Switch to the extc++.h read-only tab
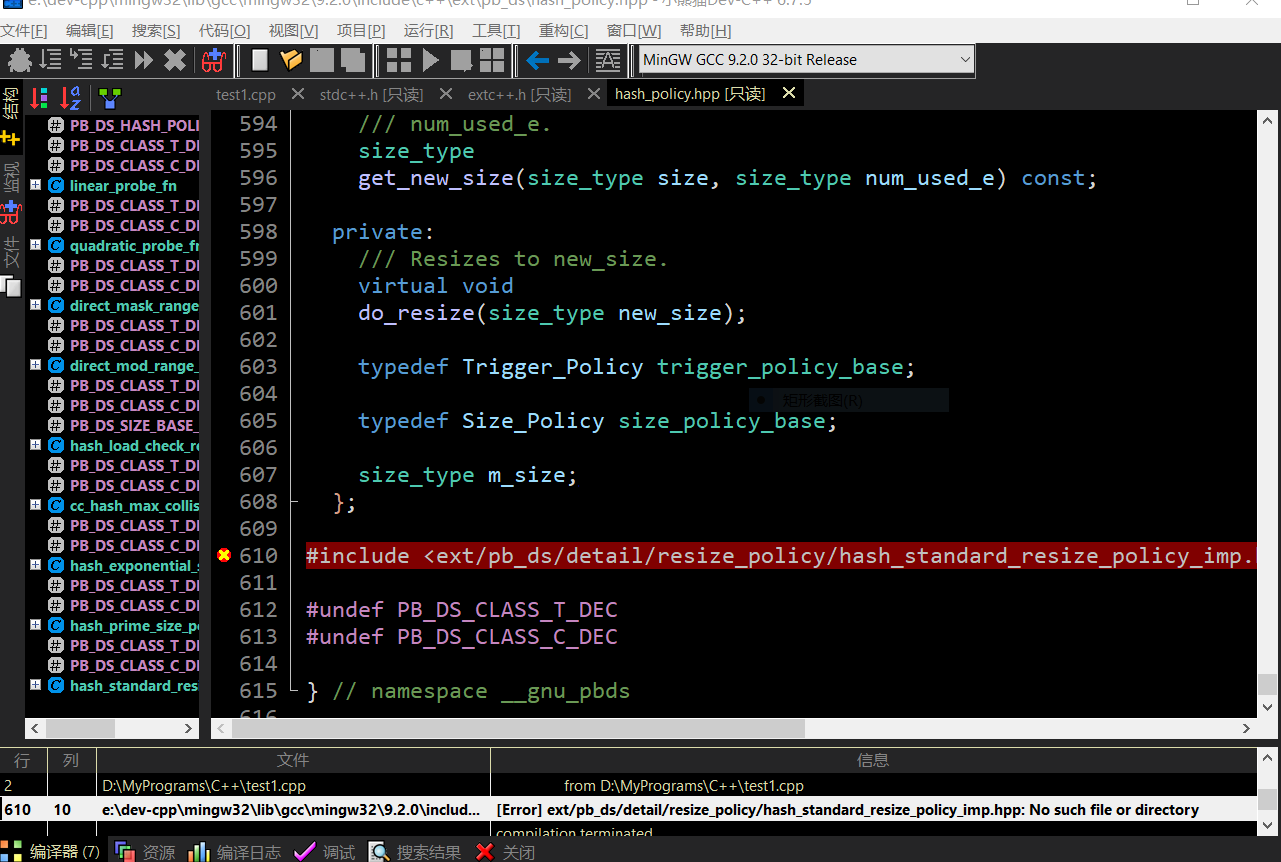 pos(519,95)
